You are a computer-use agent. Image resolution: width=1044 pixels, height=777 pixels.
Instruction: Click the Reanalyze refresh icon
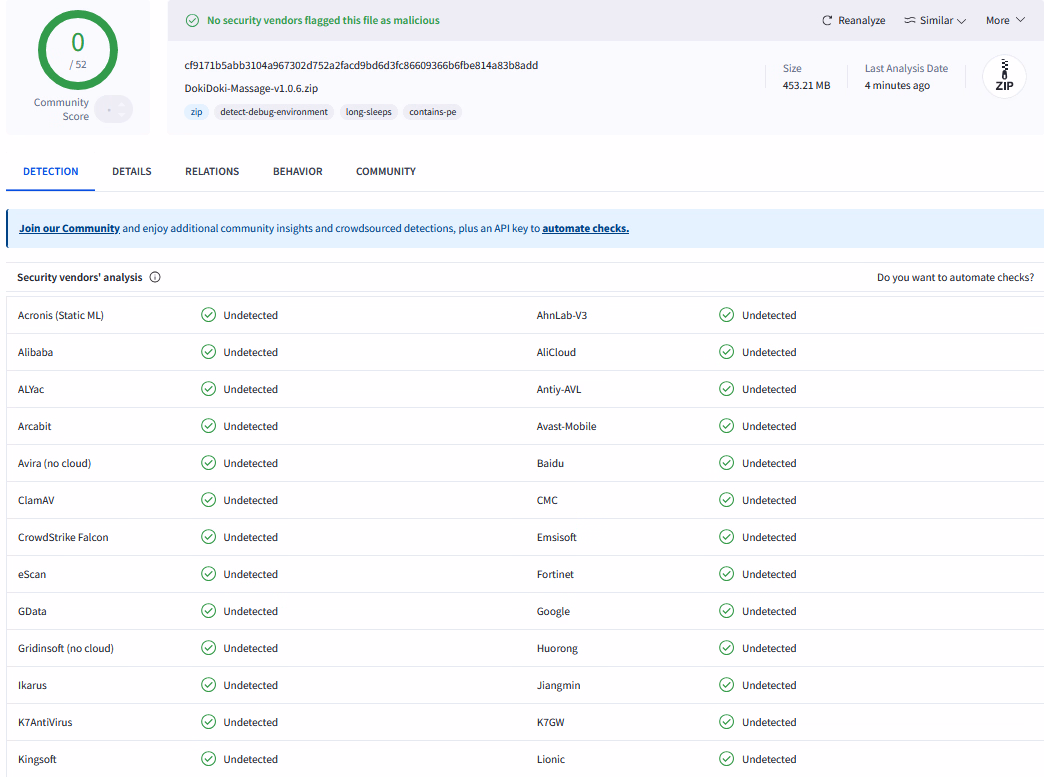[x=826, y=21]
